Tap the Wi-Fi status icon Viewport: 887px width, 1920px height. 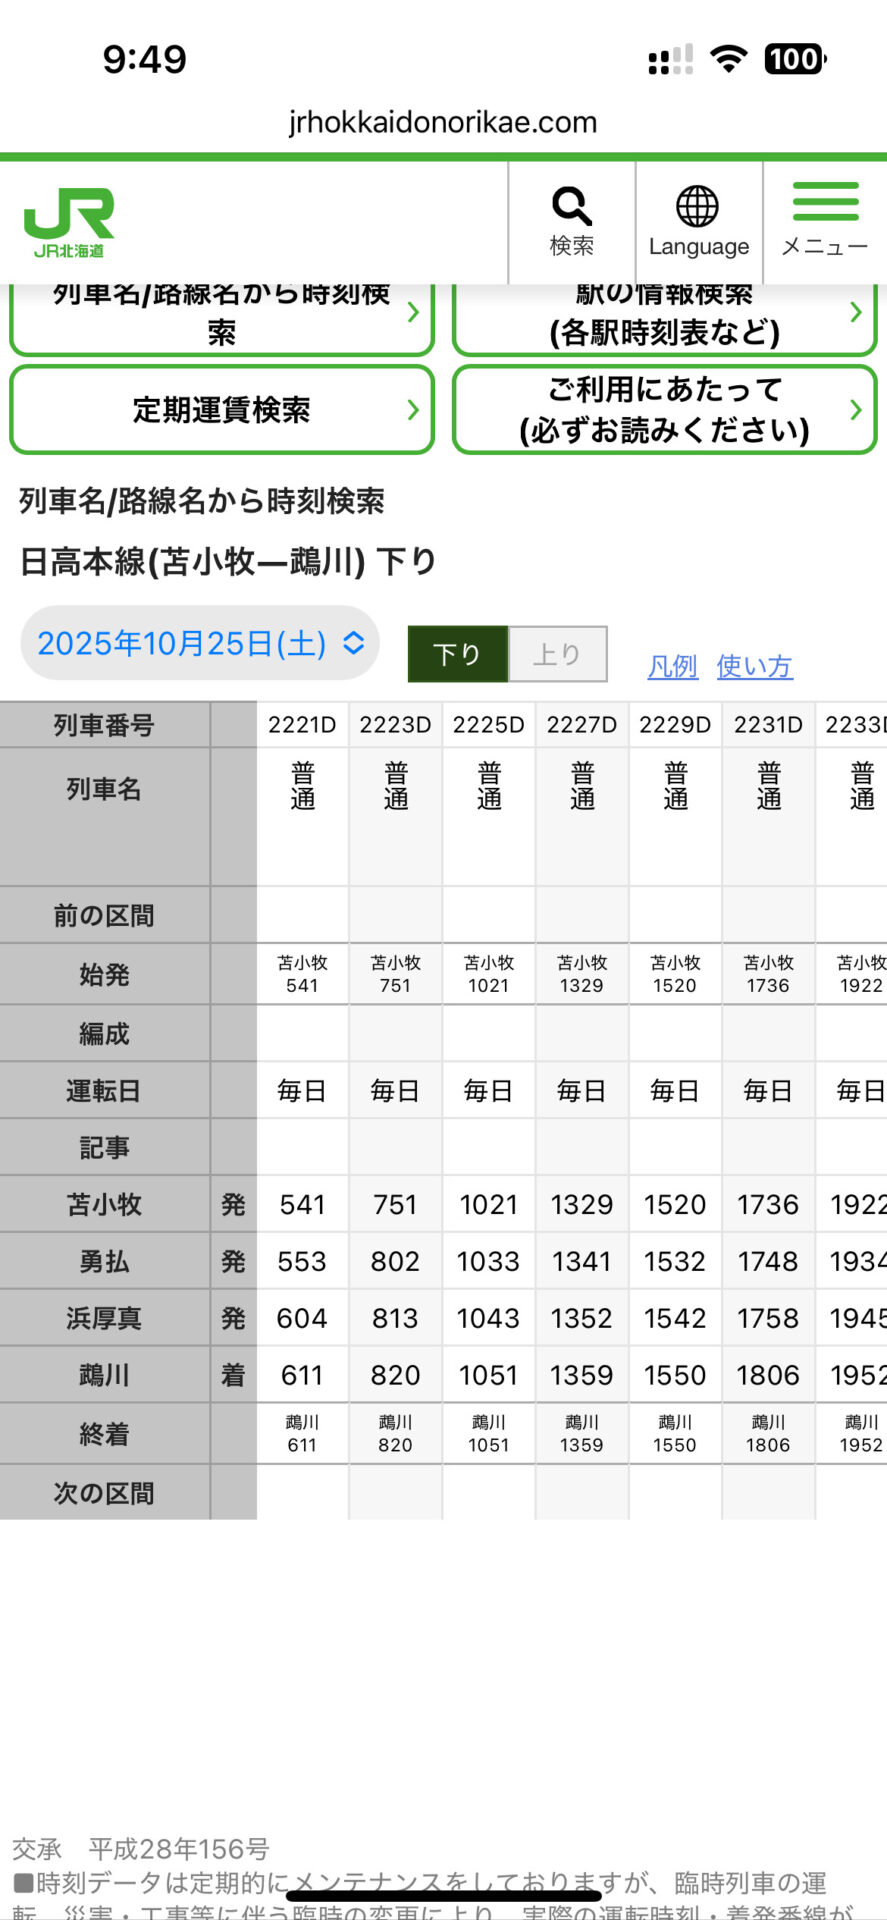729,59
